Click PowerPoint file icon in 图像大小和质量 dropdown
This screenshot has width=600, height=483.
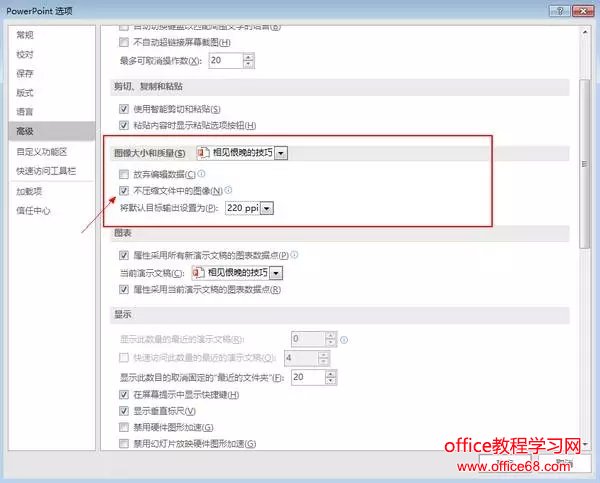203,153
